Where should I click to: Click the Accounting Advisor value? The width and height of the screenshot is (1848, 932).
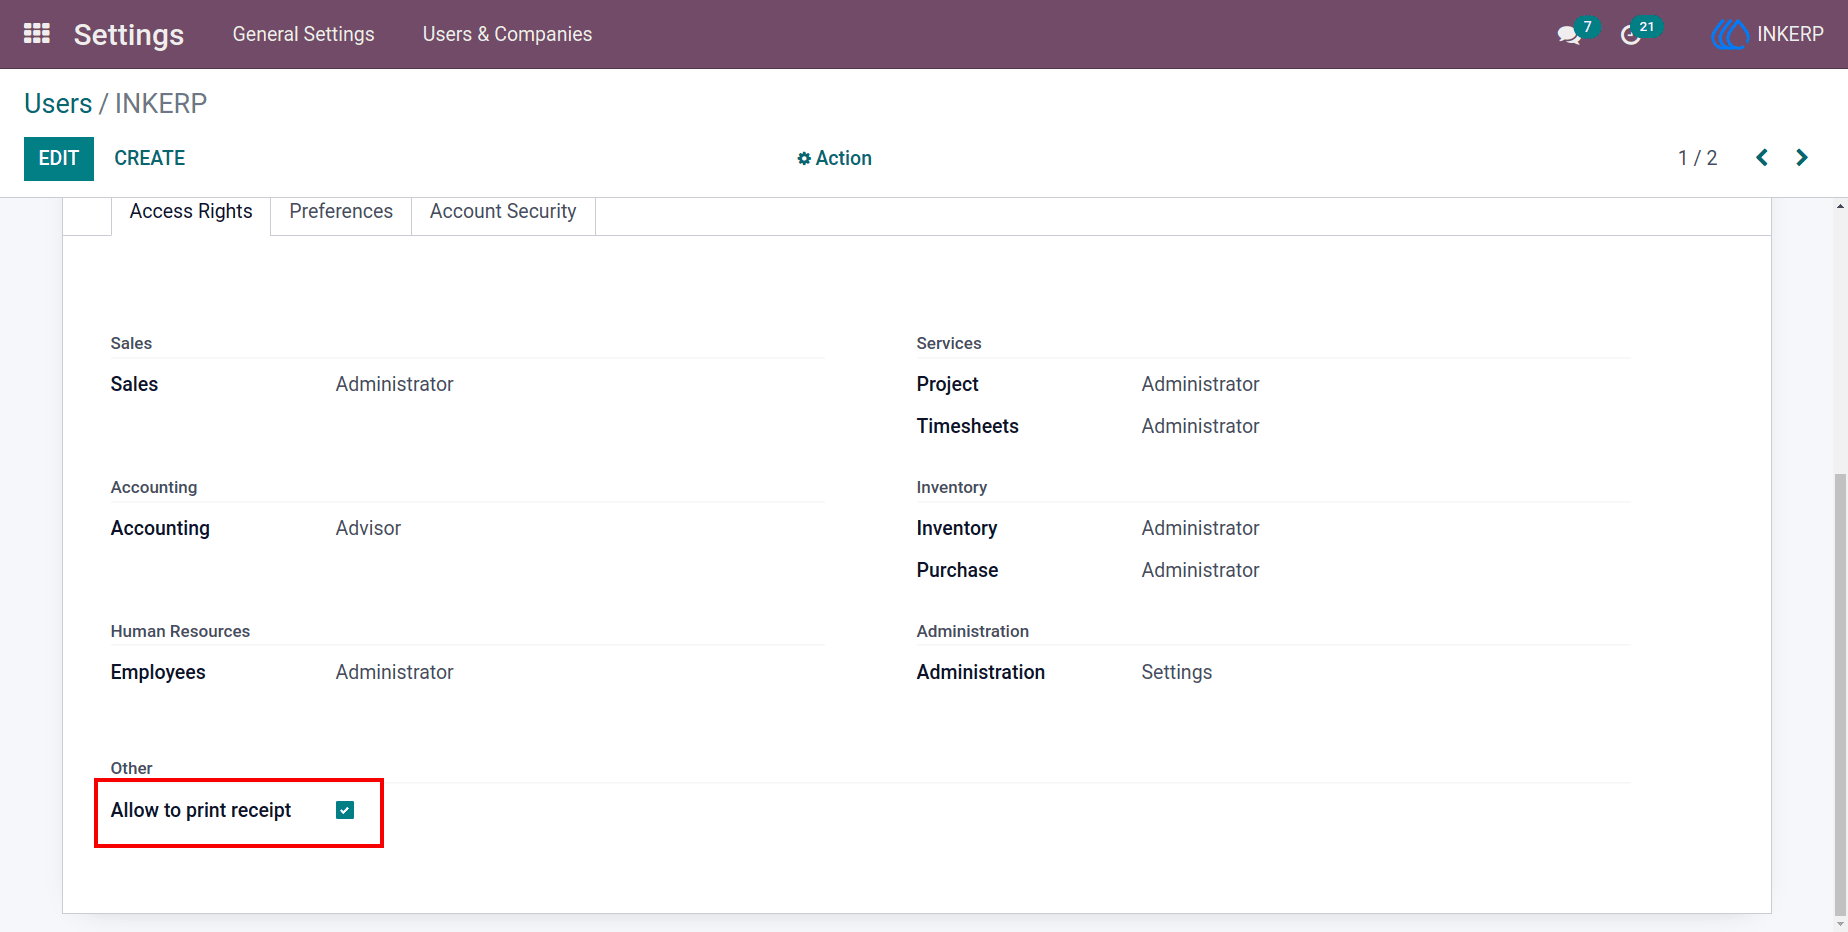[368, 528]
